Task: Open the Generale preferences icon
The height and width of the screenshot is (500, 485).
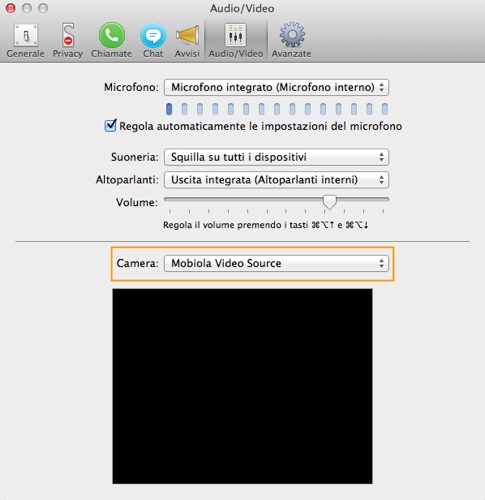Action: [25, 35]
